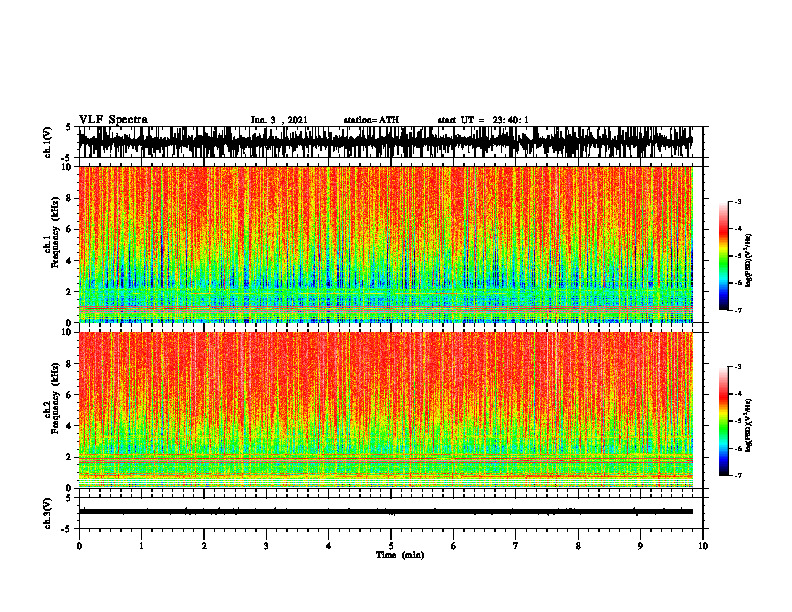Click the "ch.3(V)" axis label
This screenshot has height=612, width=792.
(x=48, y=513)
